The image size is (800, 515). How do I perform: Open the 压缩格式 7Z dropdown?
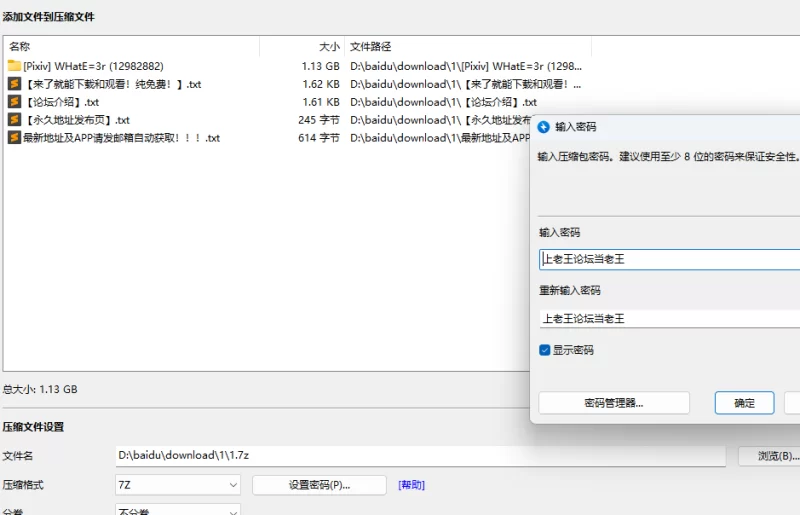[x=178, y=485]
